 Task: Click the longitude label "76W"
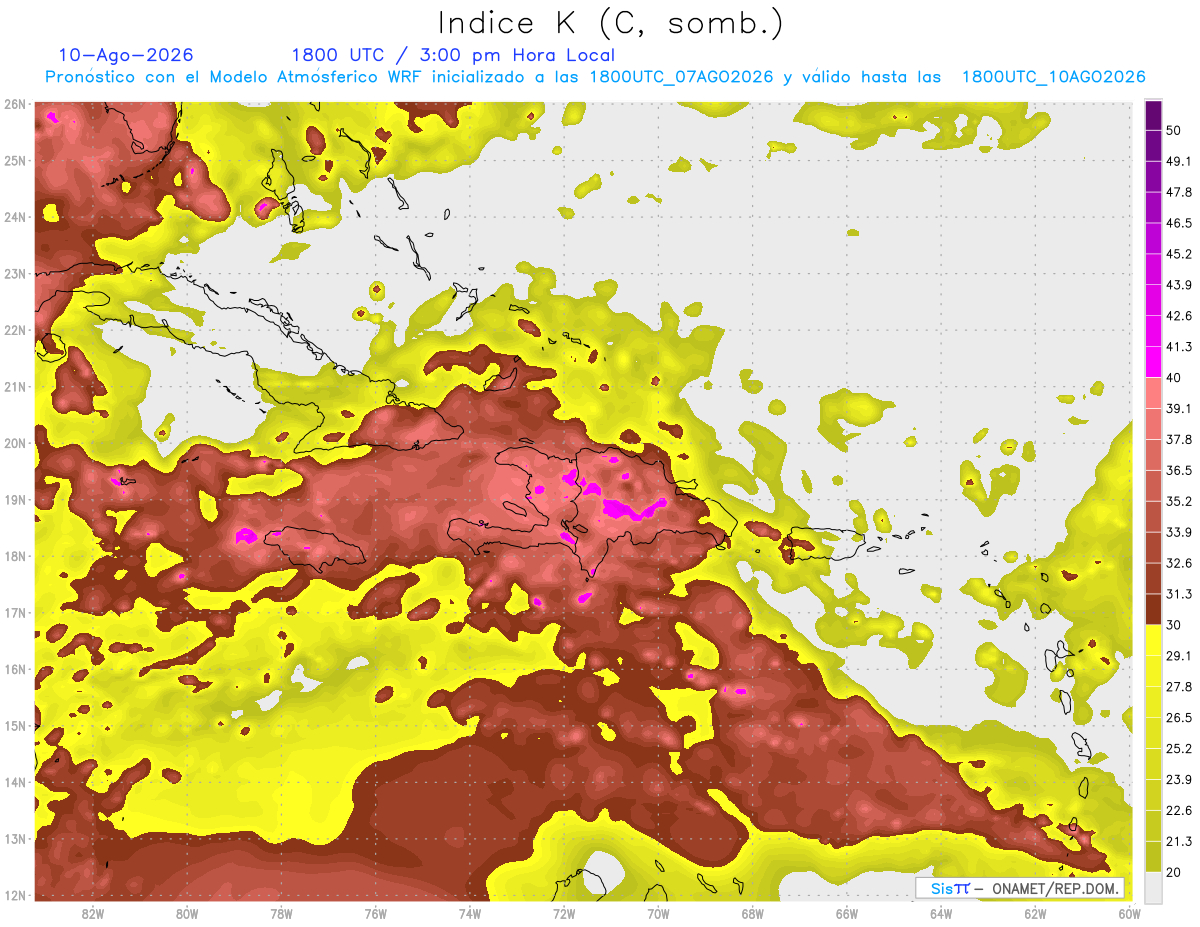click(x=375, y=914)
